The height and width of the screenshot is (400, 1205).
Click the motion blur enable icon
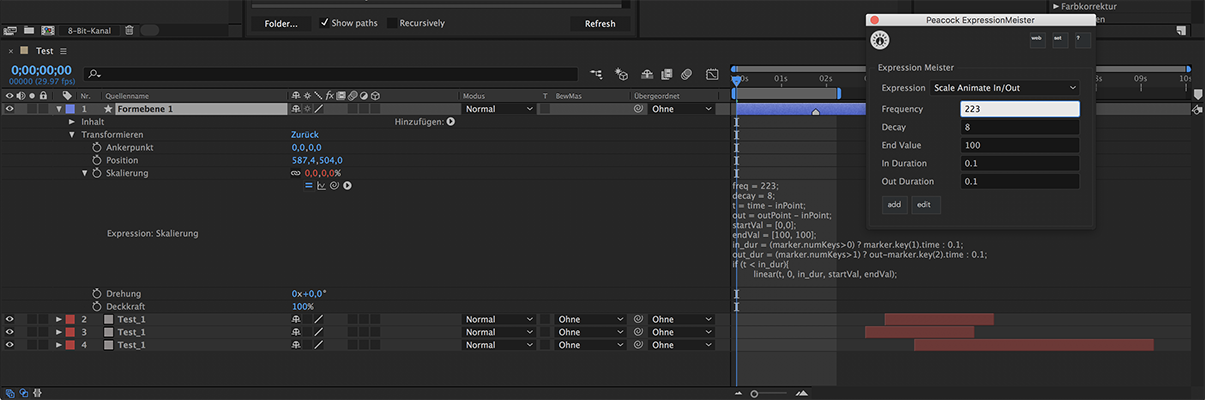[x=687, y=74]
